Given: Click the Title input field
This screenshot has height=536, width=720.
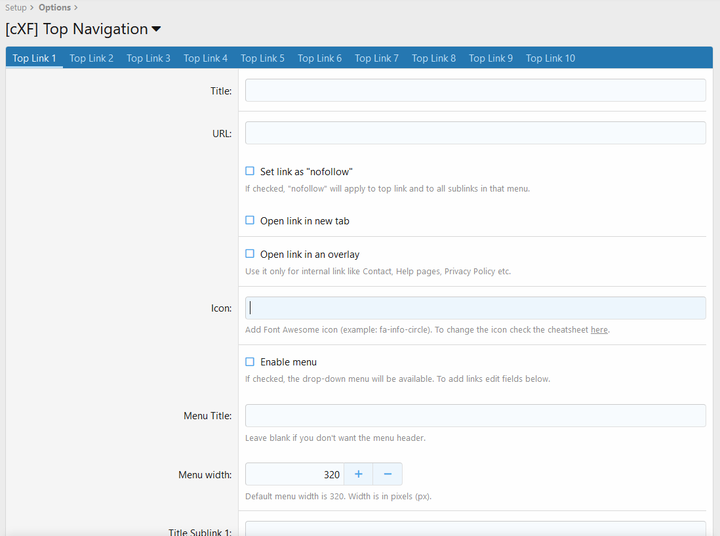Looking at the screenshot, I should (475, 91).
